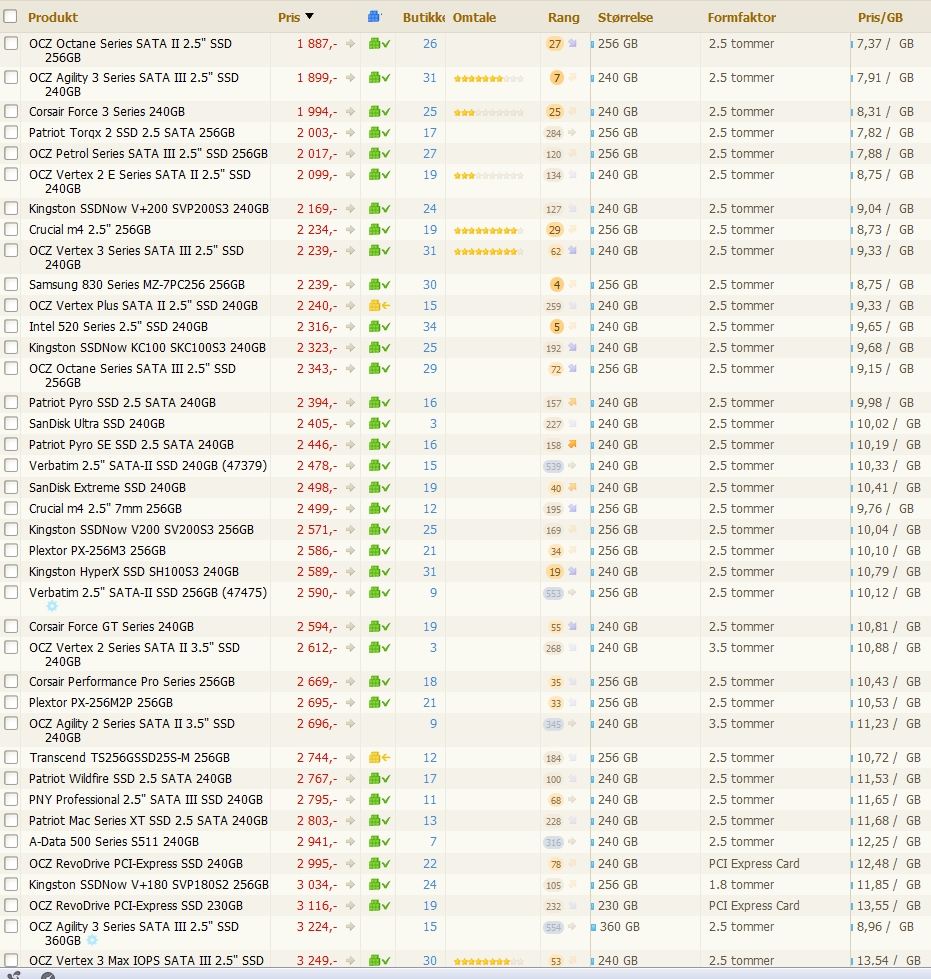Screen dimensions: 931x979
Task: Click the price 2 234,- for Crucial m4
Action: (x=317, y=230)
